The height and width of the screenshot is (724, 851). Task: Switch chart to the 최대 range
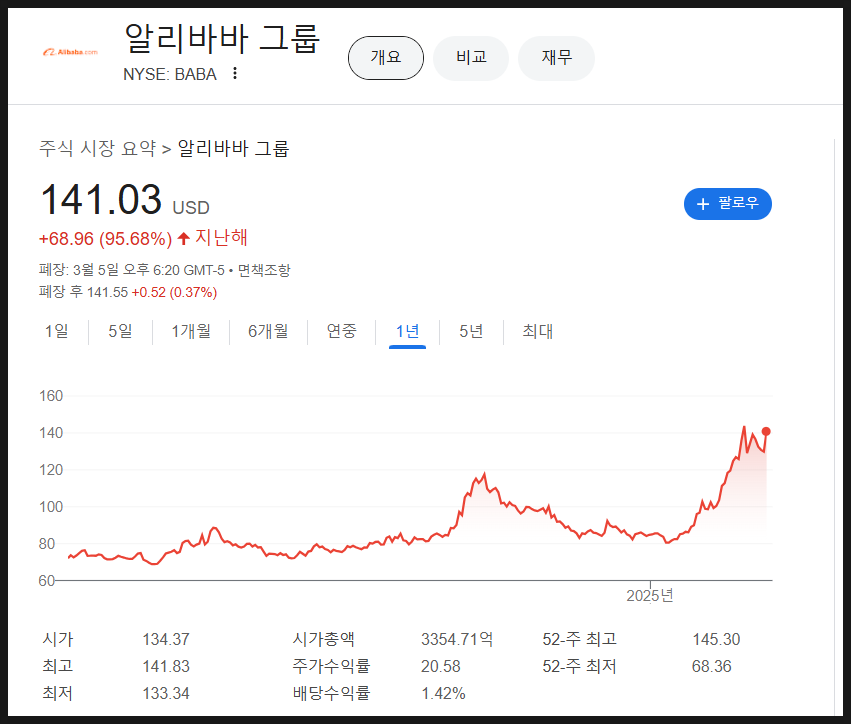coord(538,331)
